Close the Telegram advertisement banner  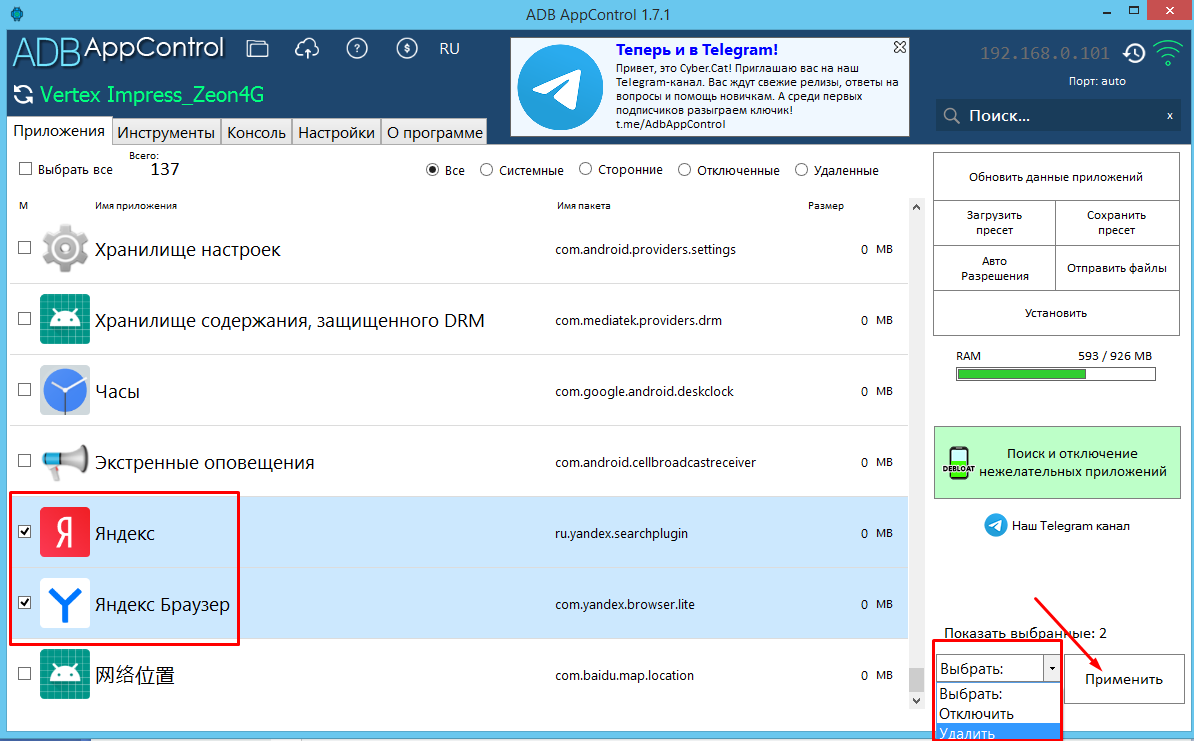pyautogui.click(x=899, y=47)
